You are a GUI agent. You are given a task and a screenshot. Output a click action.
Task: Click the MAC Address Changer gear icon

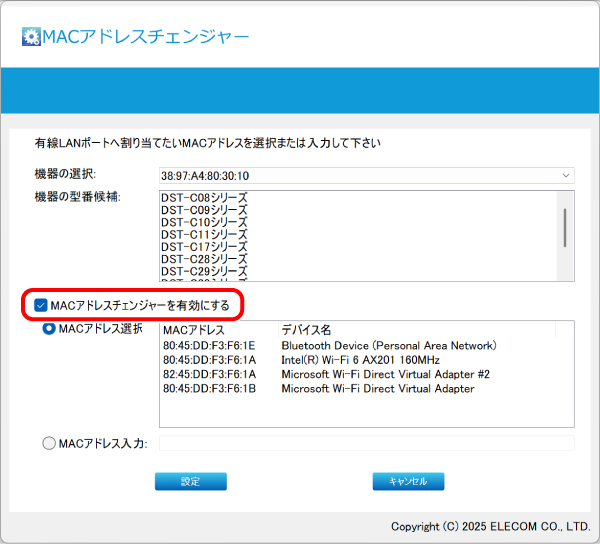pos(31,37)
